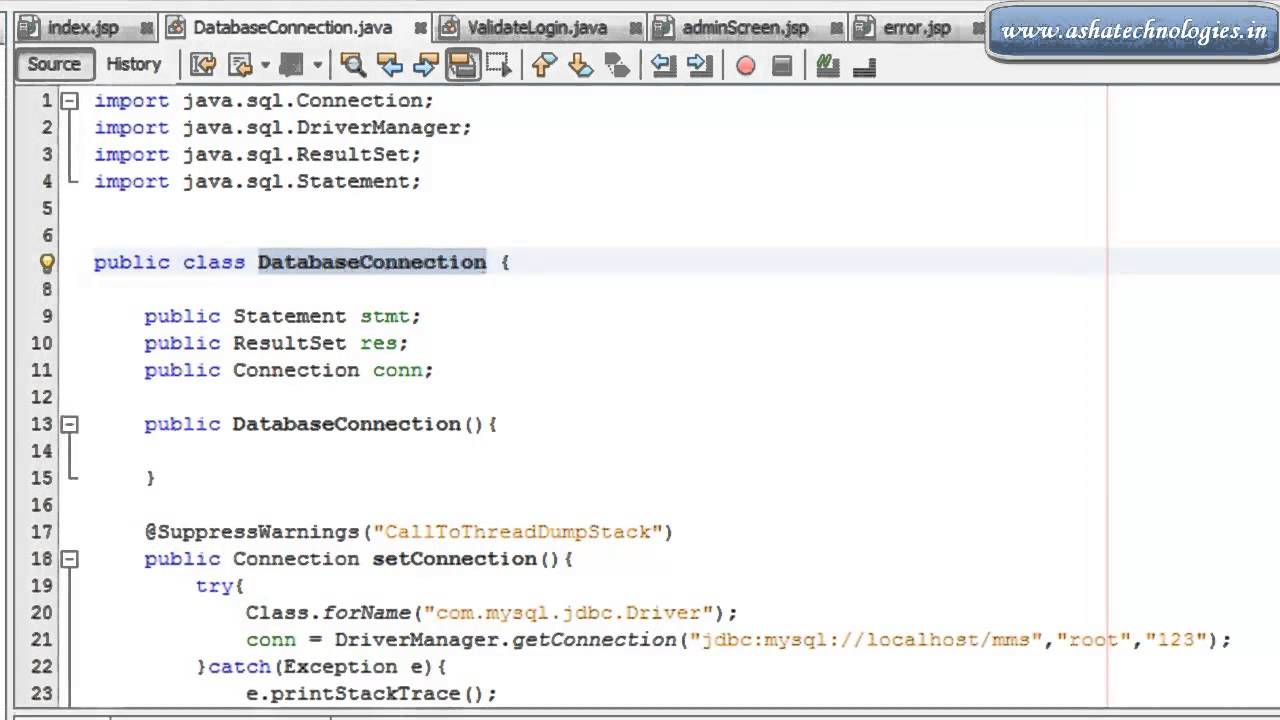Toggle bookmark on current line
The image size is (1280, 720).
click(x=617, y=66)
